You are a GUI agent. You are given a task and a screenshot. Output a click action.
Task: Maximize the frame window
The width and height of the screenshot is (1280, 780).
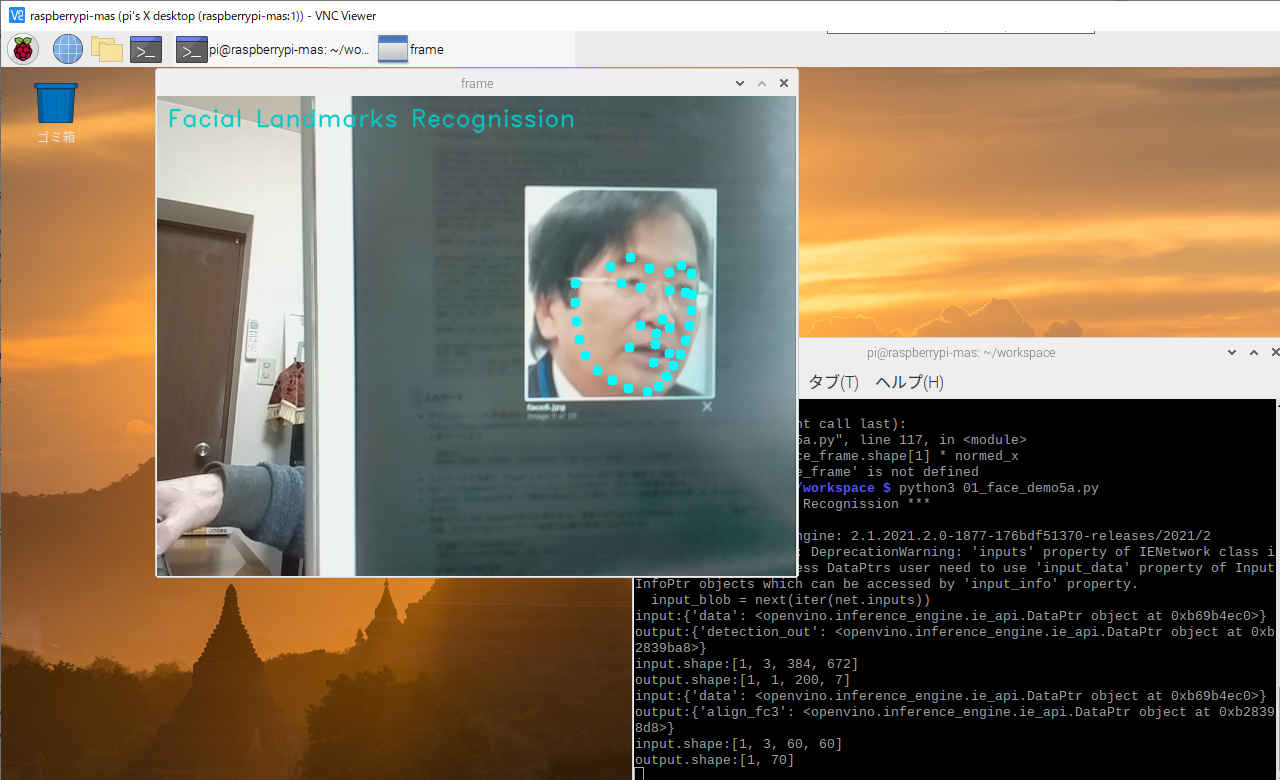pyautogui.click(x=762, y=83)
